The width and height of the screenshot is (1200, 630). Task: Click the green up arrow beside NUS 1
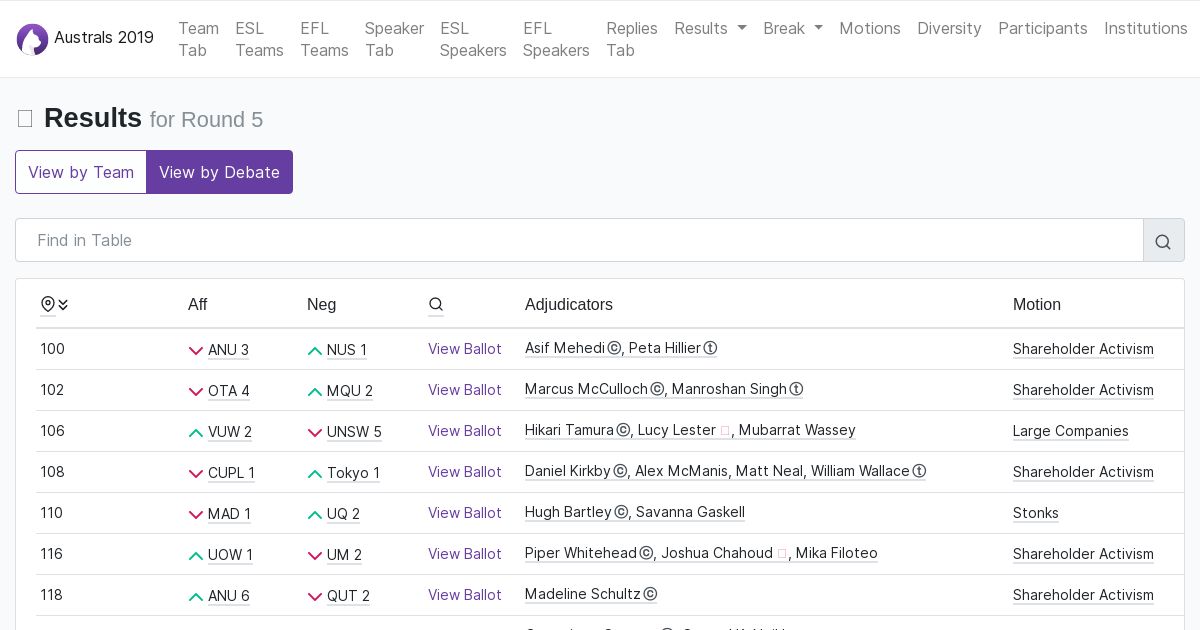315,351
